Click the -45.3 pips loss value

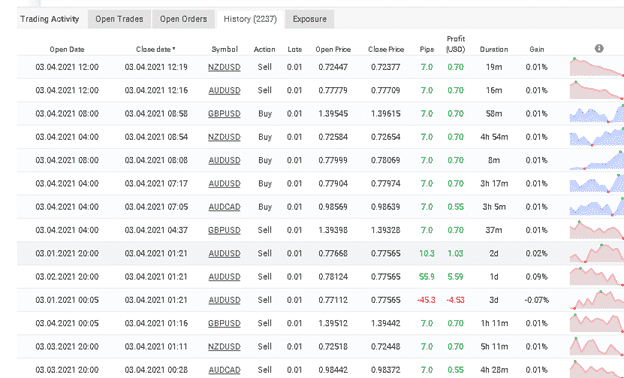coord(426,300)
